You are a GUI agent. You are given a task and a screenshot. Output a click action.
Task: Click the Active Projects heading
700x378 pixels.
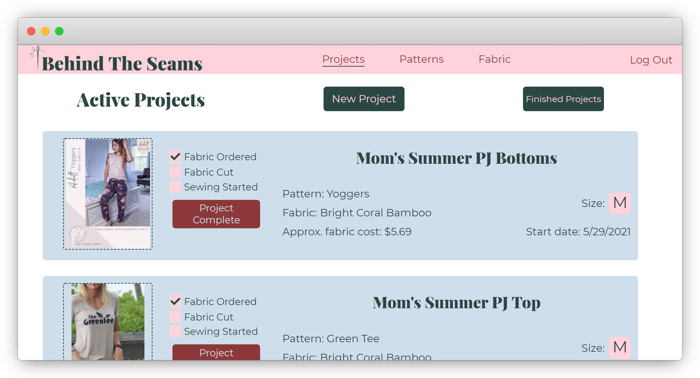(x=141, y=100)
